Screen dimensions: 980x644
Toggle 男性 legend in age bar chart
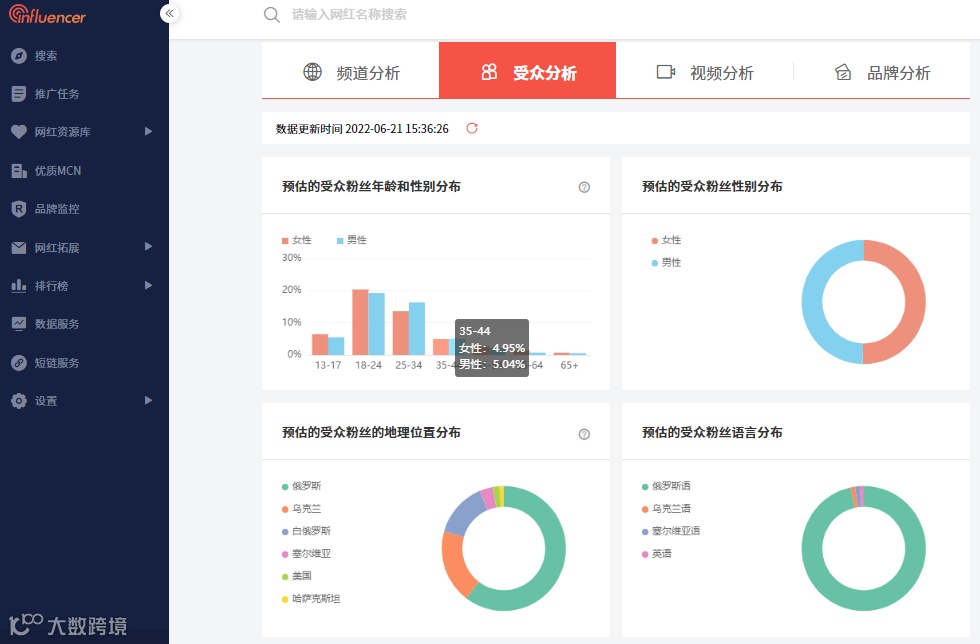(x=352, y=240)
